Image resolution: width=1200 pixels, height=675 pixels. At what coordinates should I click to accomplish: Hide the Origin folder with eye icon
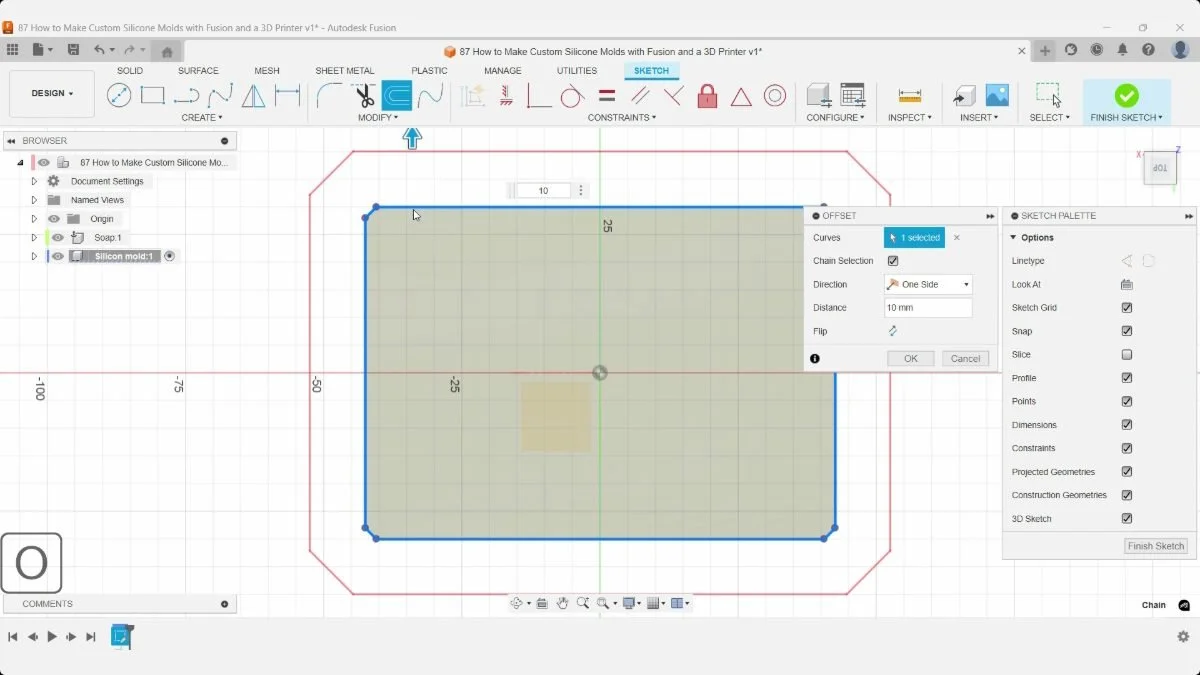coord(54,219)
